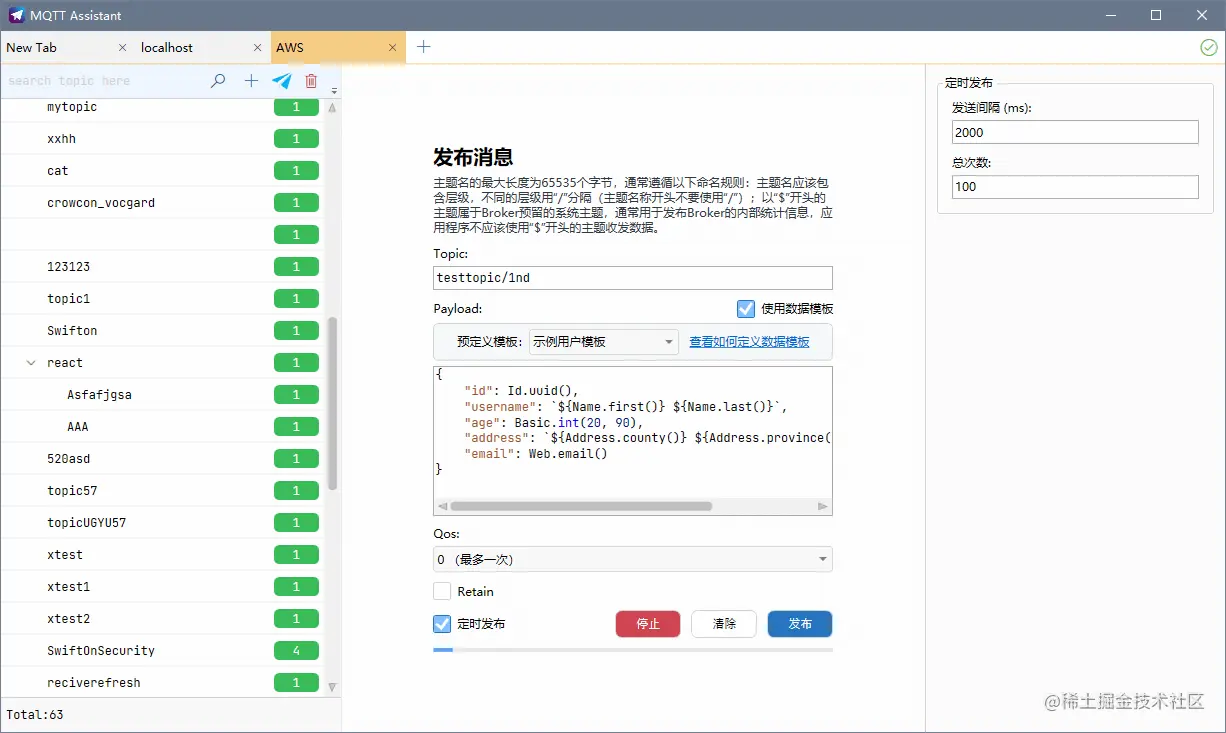Click the message count badge of SwiftOnSecurity

tap(296, 651)
